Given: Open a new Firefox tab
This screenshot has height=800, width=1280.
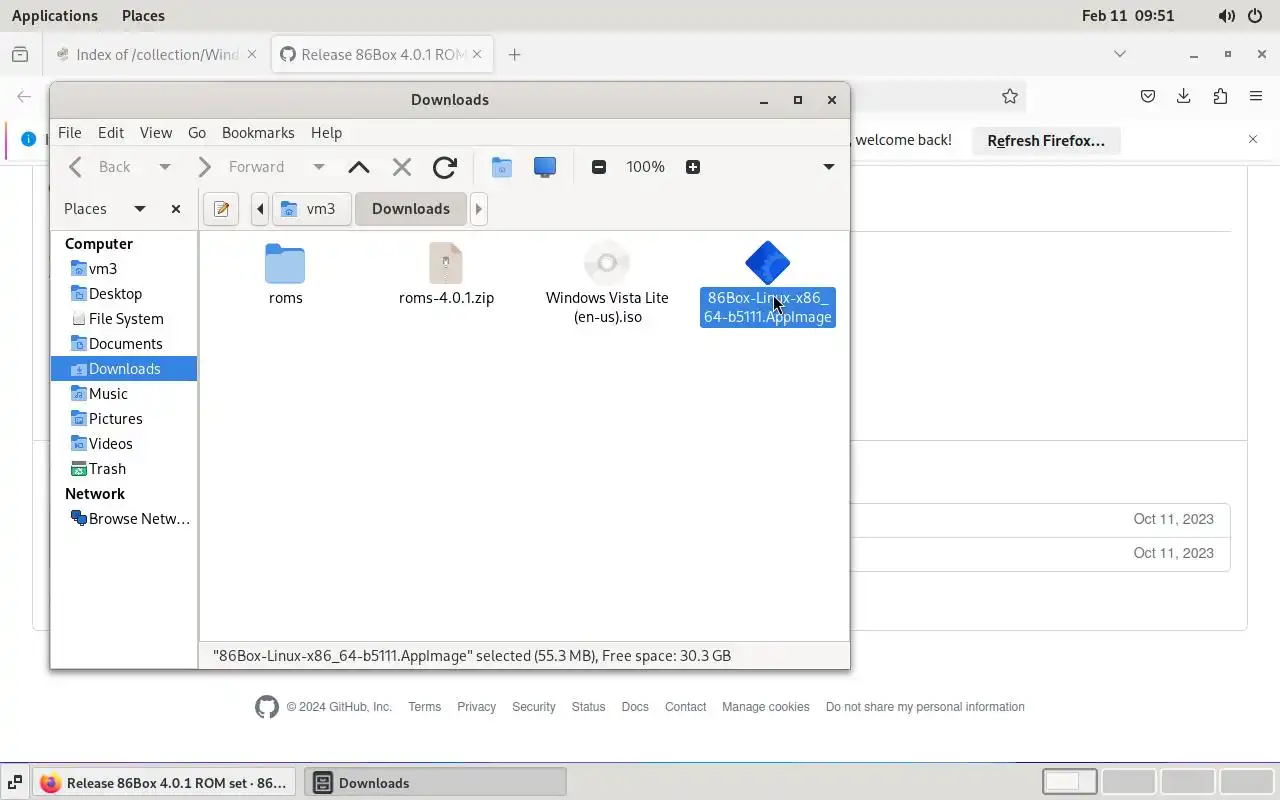Looking at the screenshot, I should pyautogui.click(x=514, y=54).
